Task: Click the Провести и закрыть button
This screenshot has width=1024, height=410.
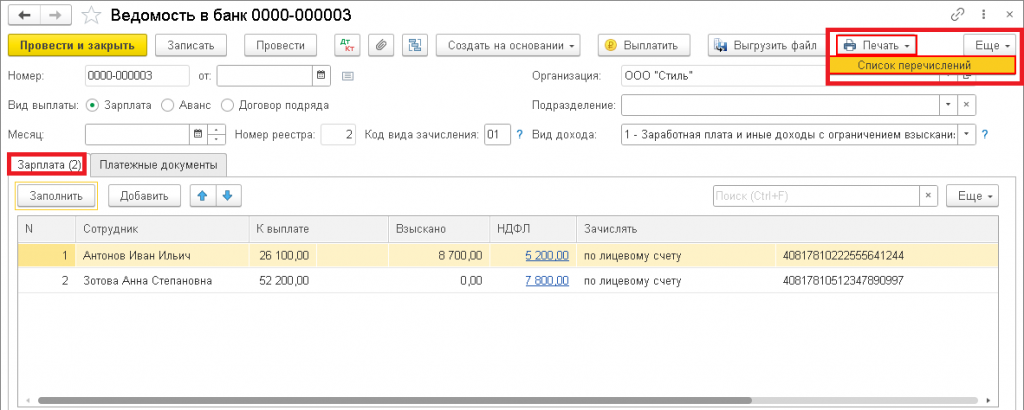Action: [78, 45]
